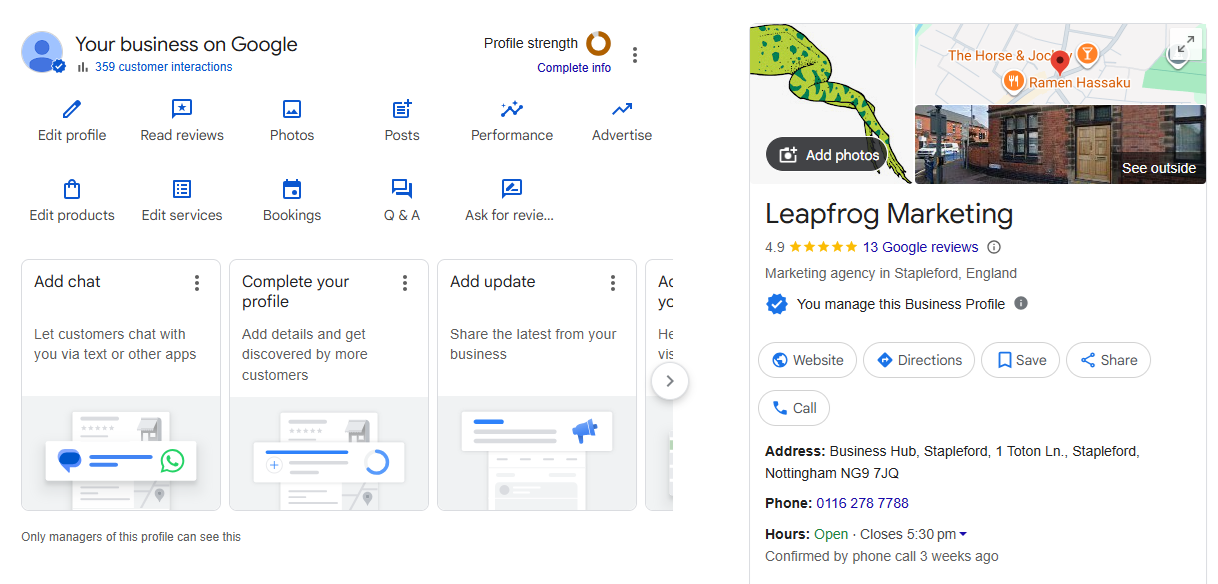The height and width of the screenshot is (584, 1218).
Task: Open the Complete your profile card
Action: click(328, 385)
